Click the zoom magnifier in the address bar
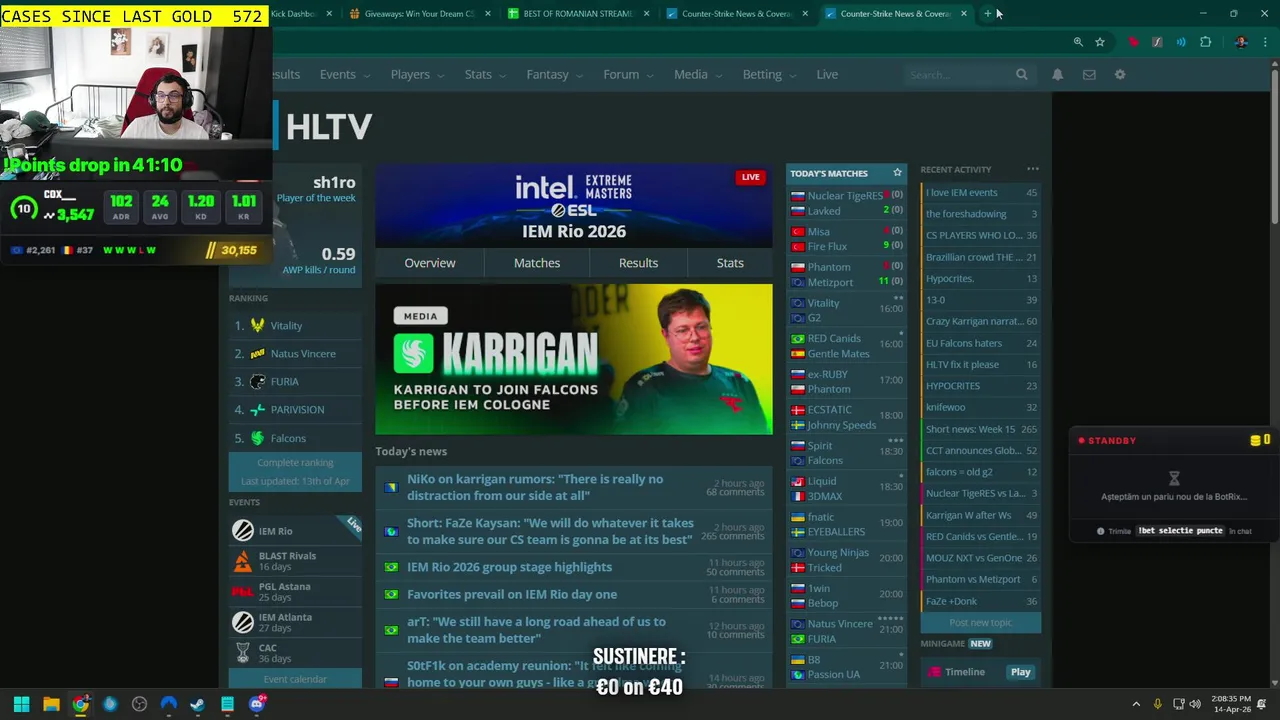Screen dimensions: 1280x720 [x=1078, y=42]
